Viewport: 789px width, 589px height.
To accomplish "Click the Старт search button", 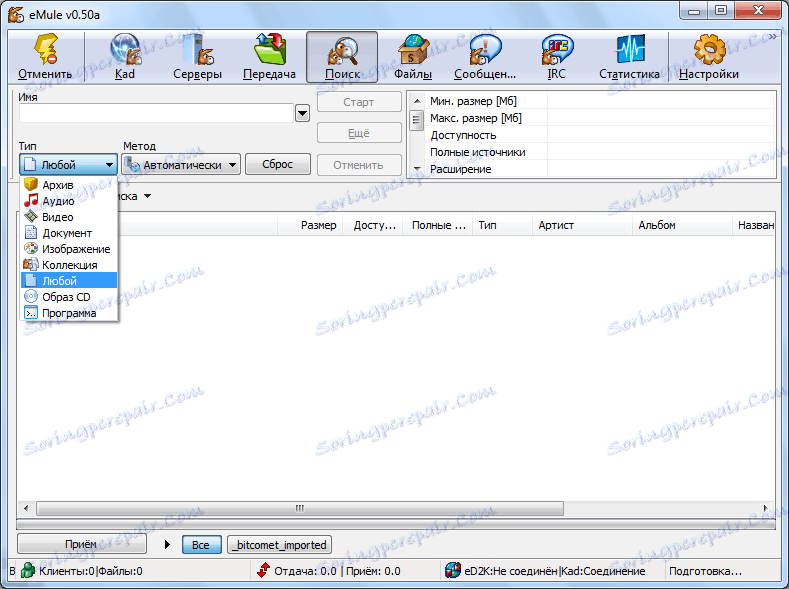I will click(359, 102).
